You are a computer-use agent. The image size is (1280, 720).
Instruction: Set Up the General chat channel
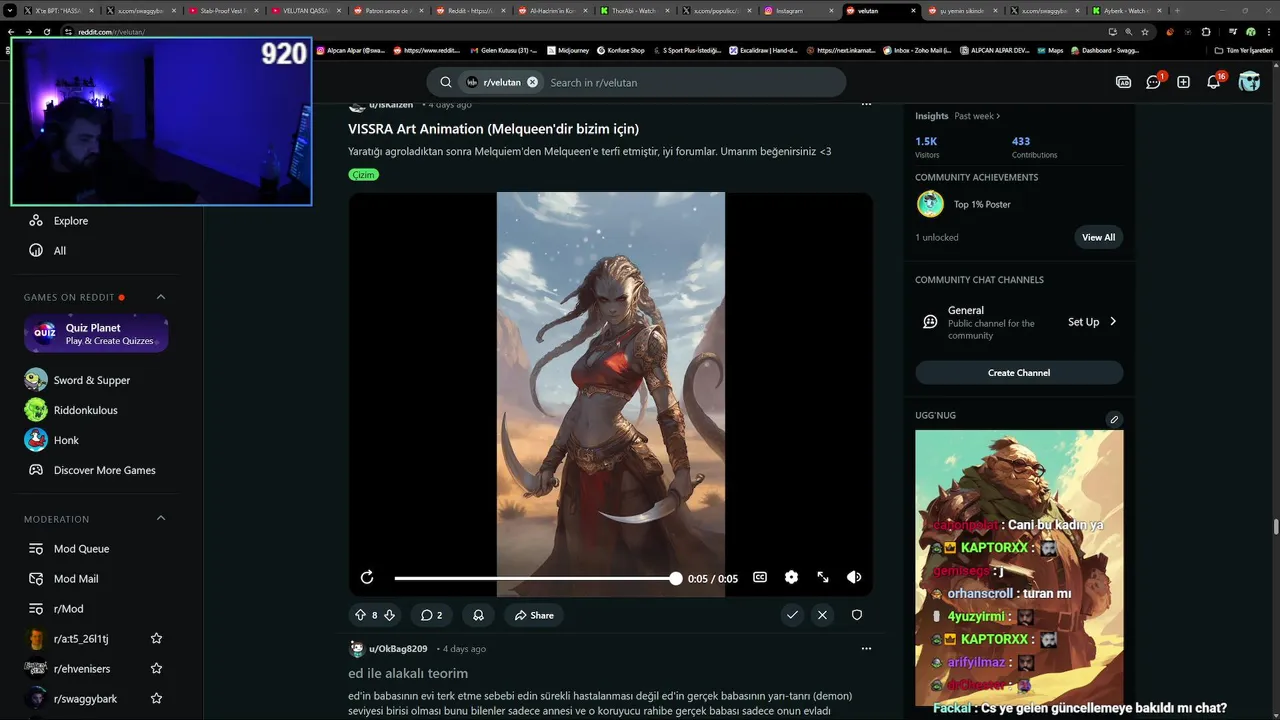tap(1092, 322)
